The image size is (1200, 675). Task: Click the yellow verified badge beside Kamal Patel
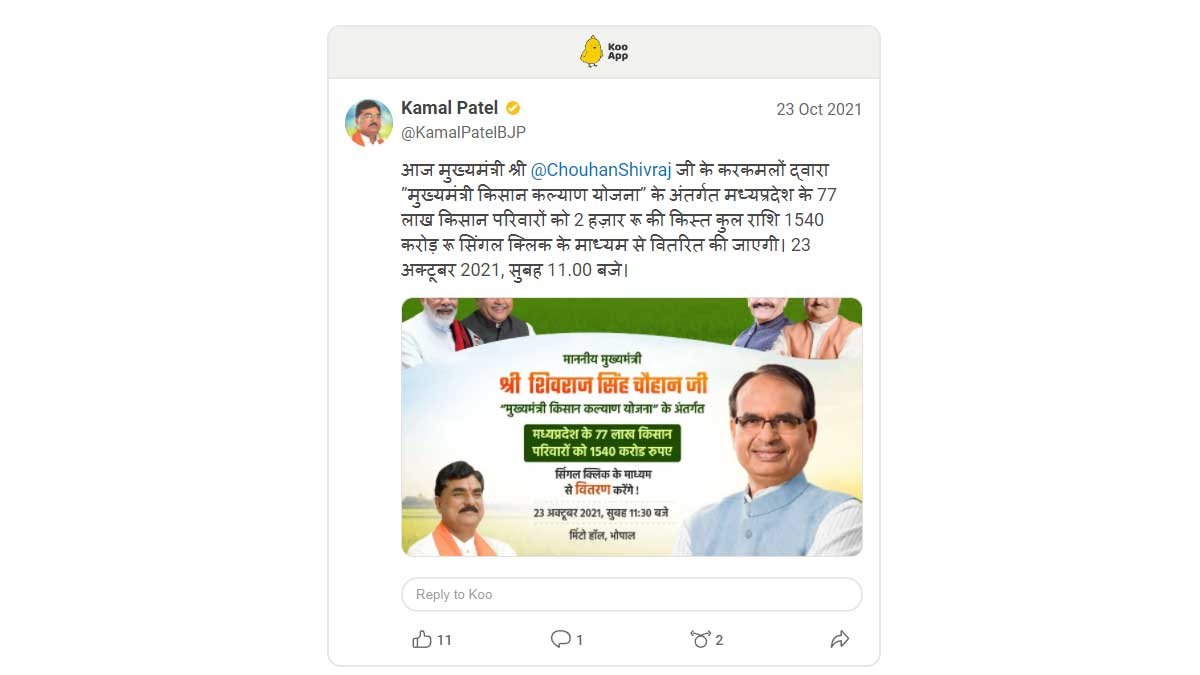(513, 108)
